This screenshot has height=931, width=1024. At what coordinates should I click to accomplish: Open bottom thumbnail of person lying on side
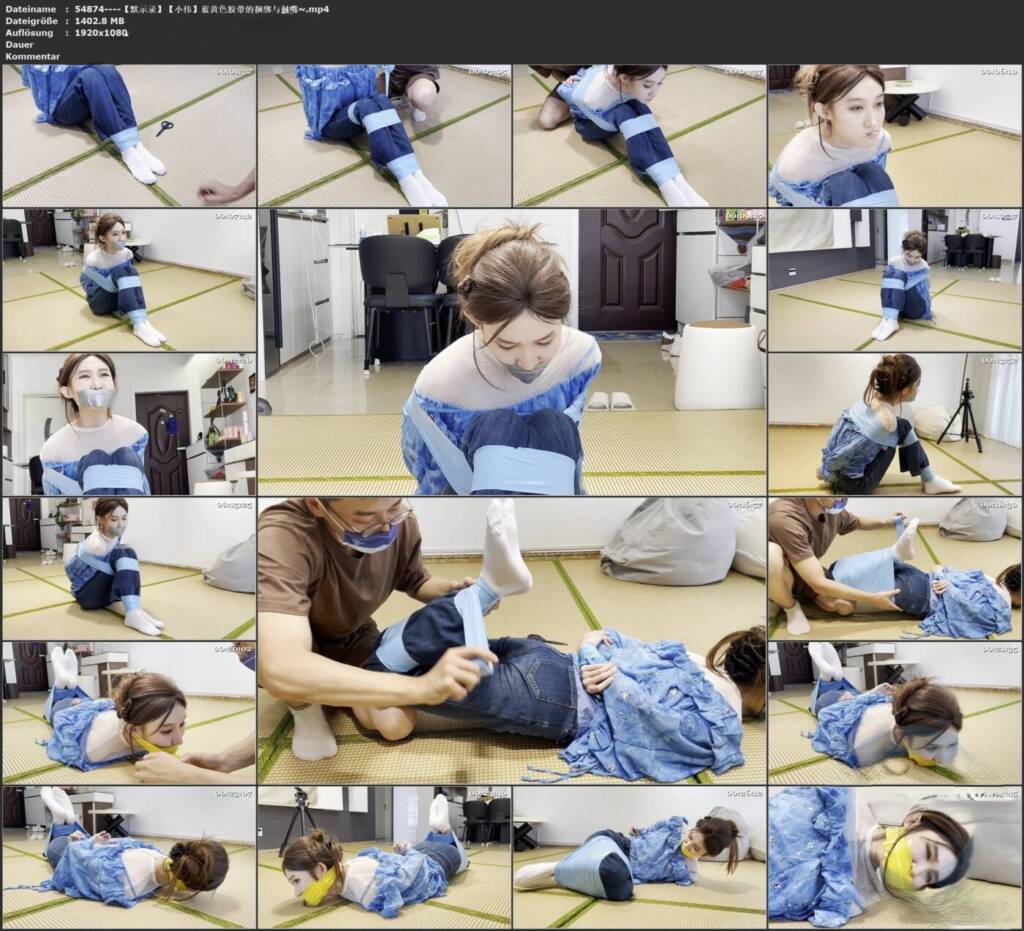coord(639,857)
